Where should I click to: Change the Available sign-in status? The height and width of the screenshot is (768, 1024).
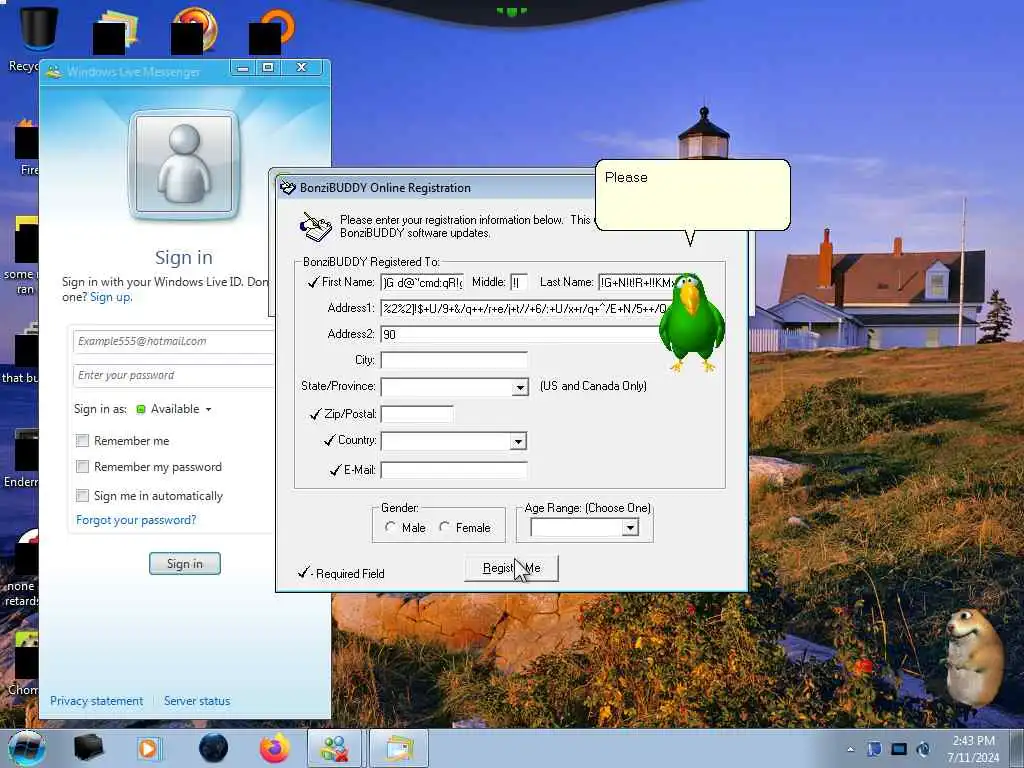174,409
